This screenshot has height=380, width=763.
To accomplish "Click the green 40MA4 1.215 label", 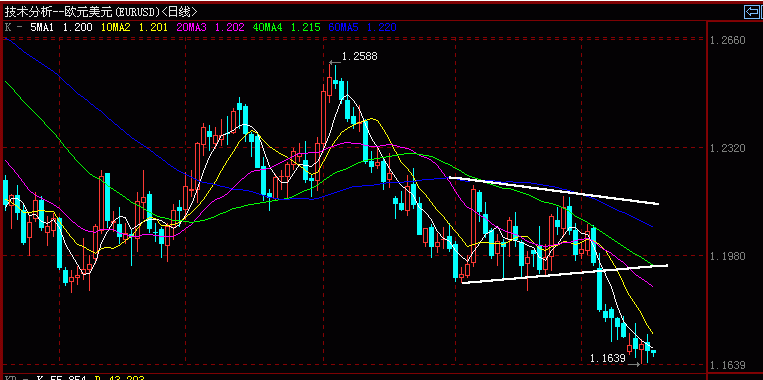I will (x=287, y=28).
